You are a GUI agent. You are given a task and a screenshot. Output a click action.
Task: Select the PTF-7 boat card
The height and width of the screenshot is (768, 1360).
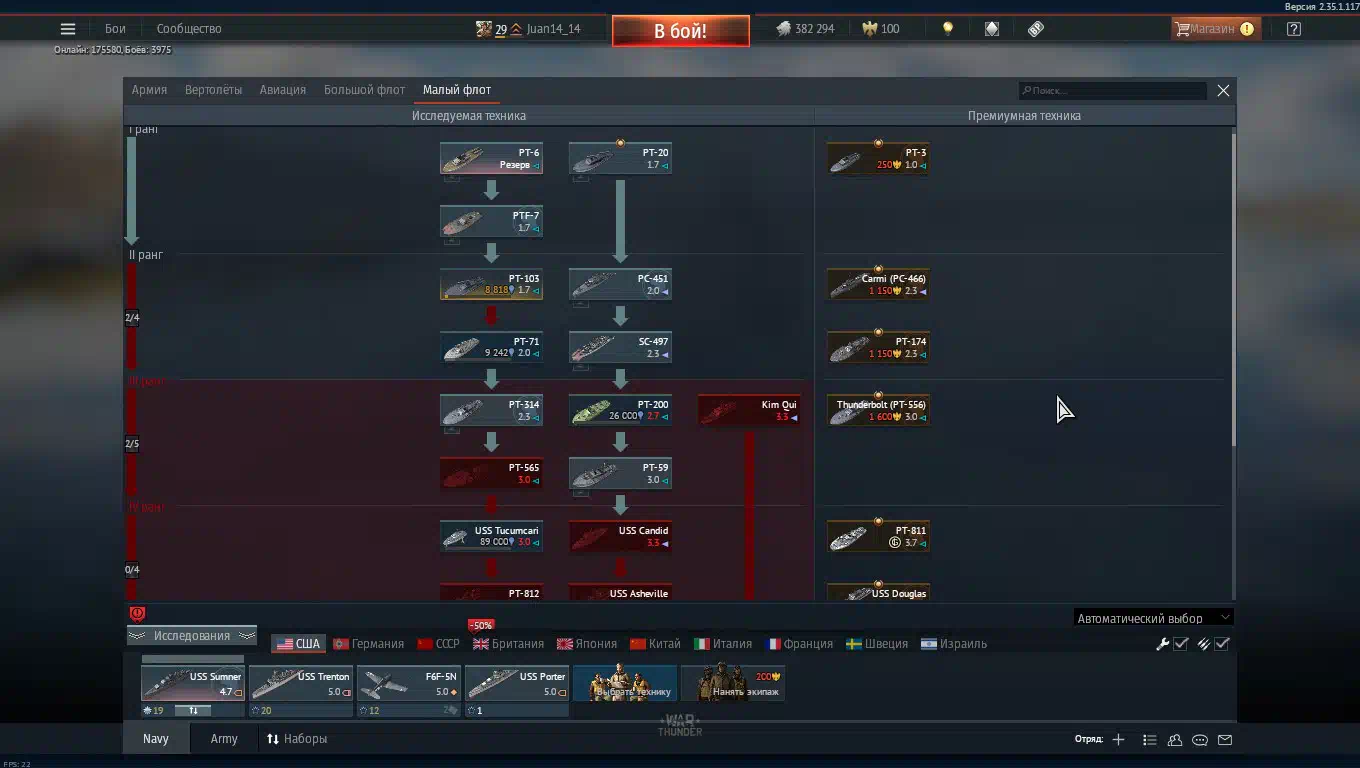[491, 221]
